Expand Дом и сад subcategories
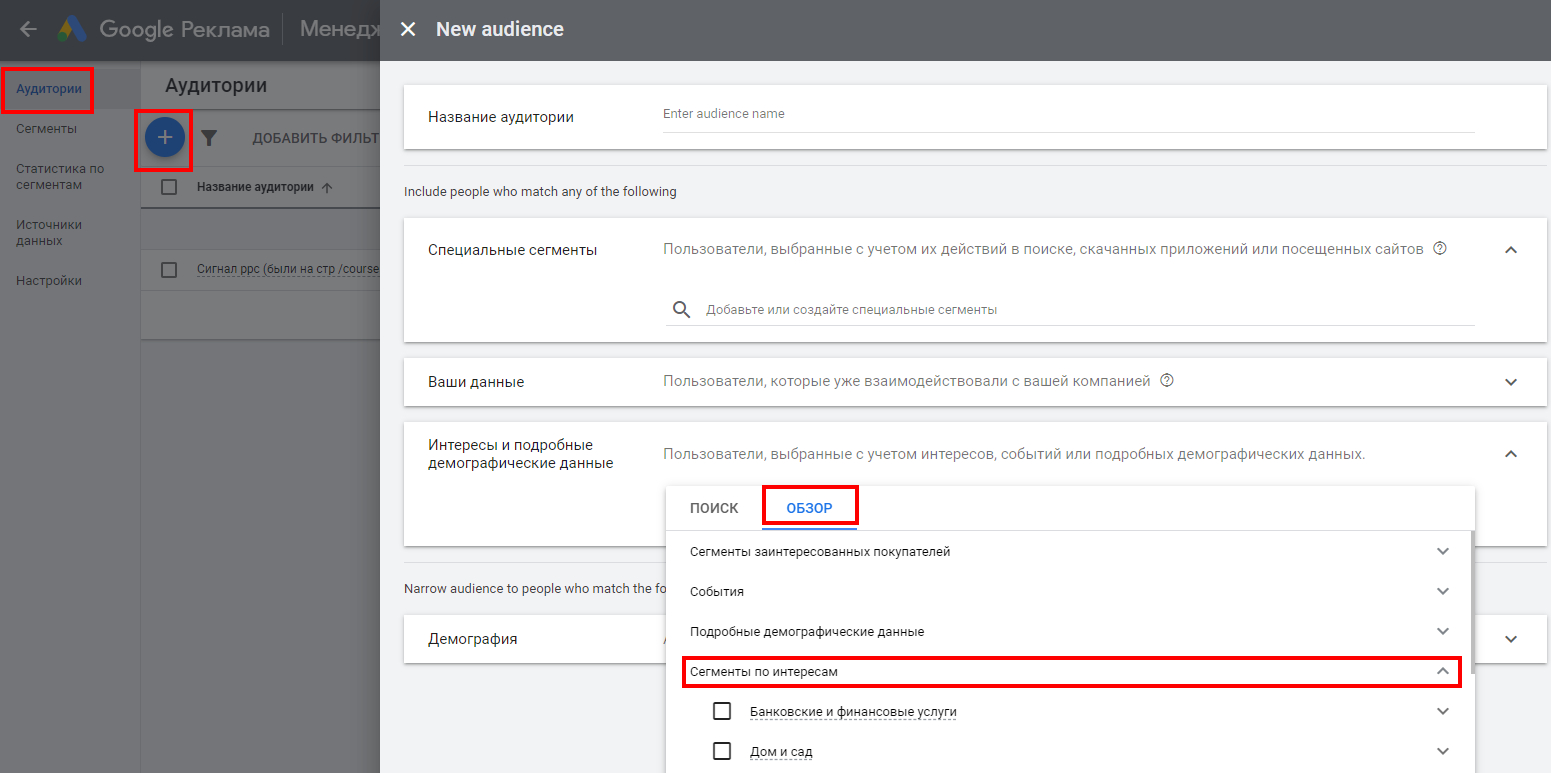 [1442, 751]
